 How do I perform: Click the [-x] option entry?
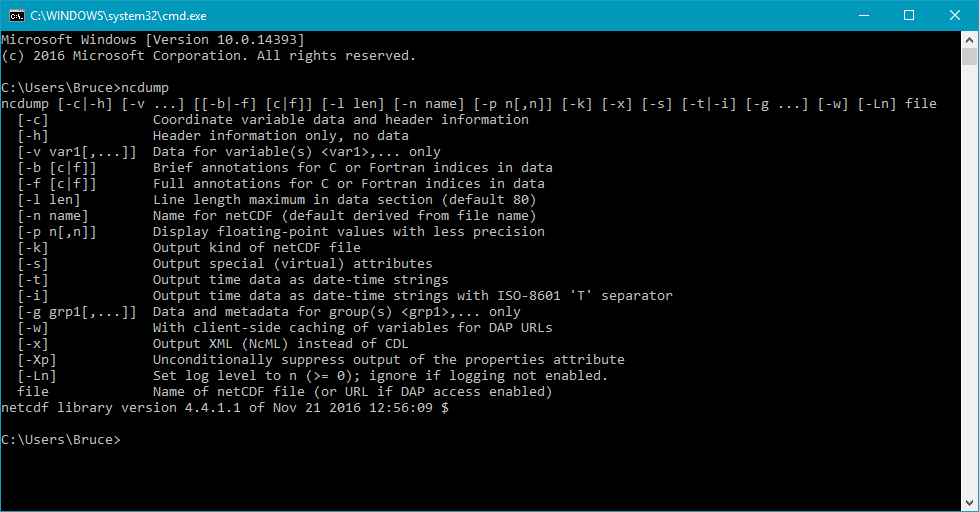[33, 344]
